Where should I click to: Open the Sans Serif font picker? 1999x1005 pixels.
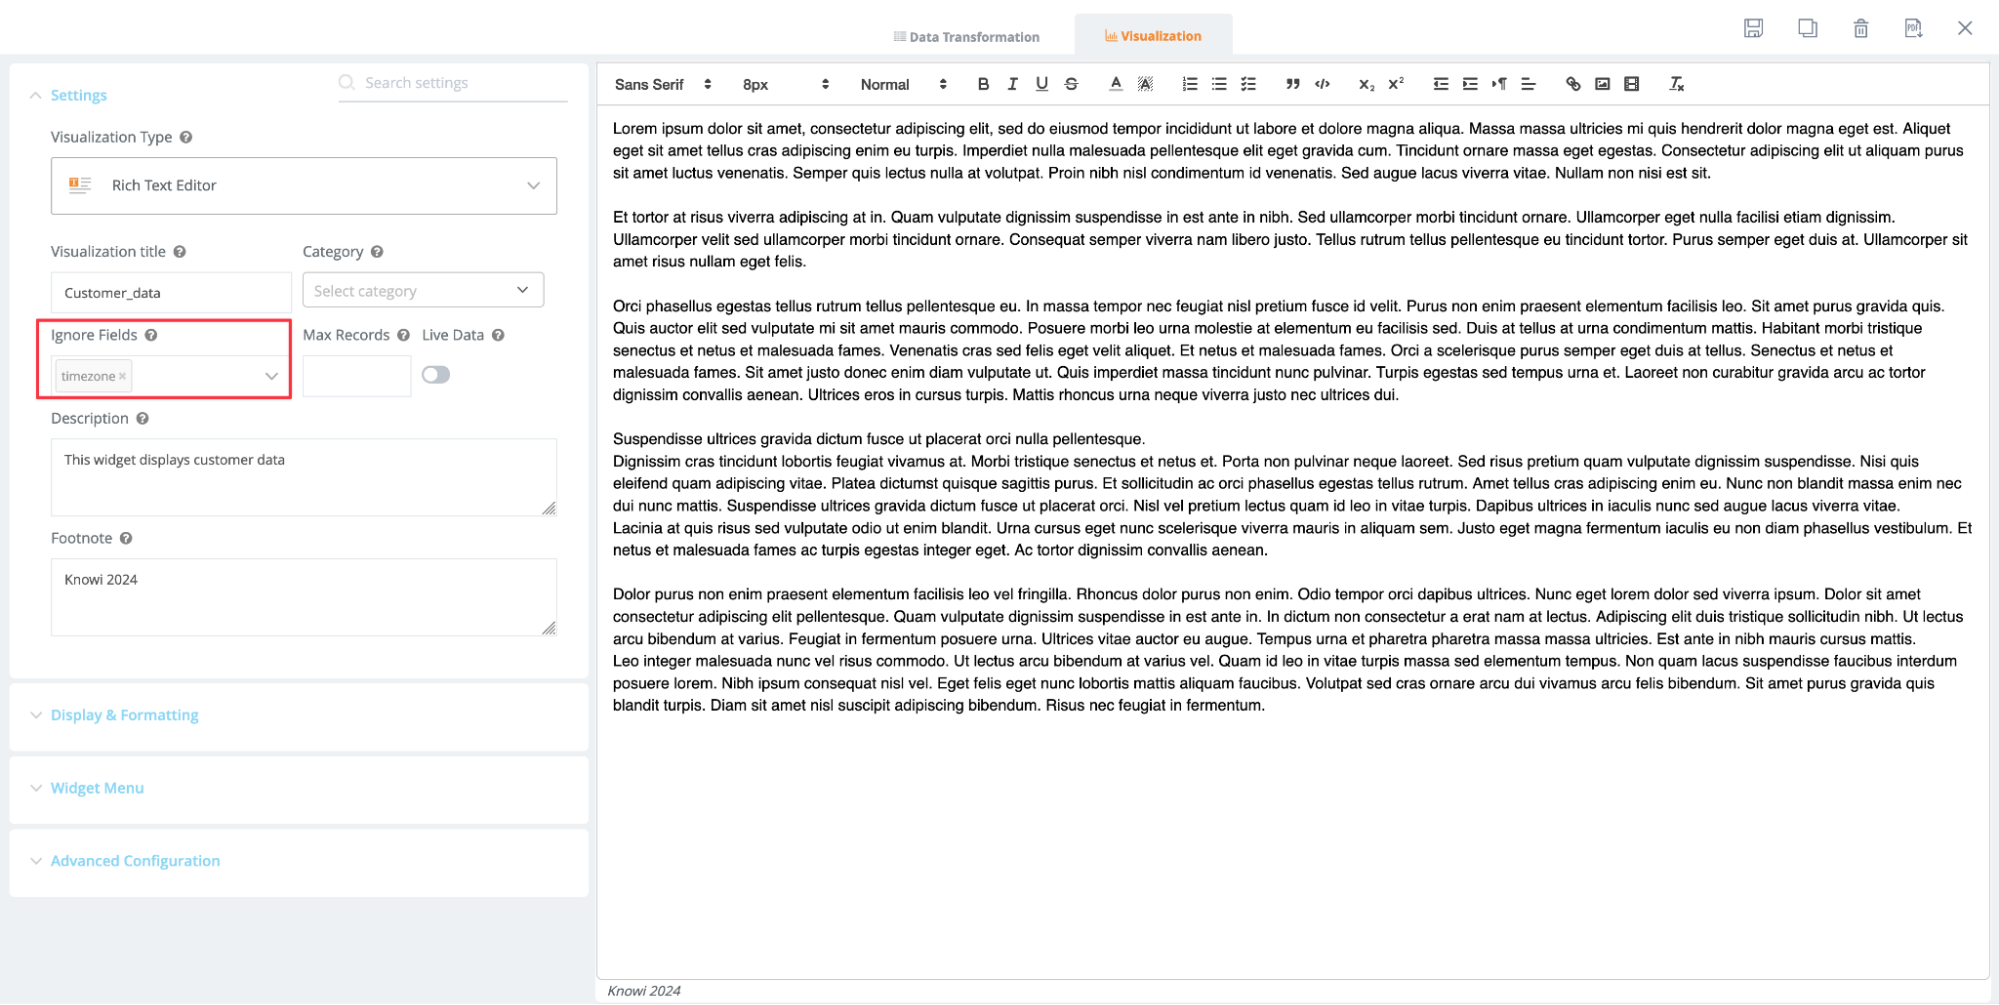pyautogui.click(x=662, y=85)
